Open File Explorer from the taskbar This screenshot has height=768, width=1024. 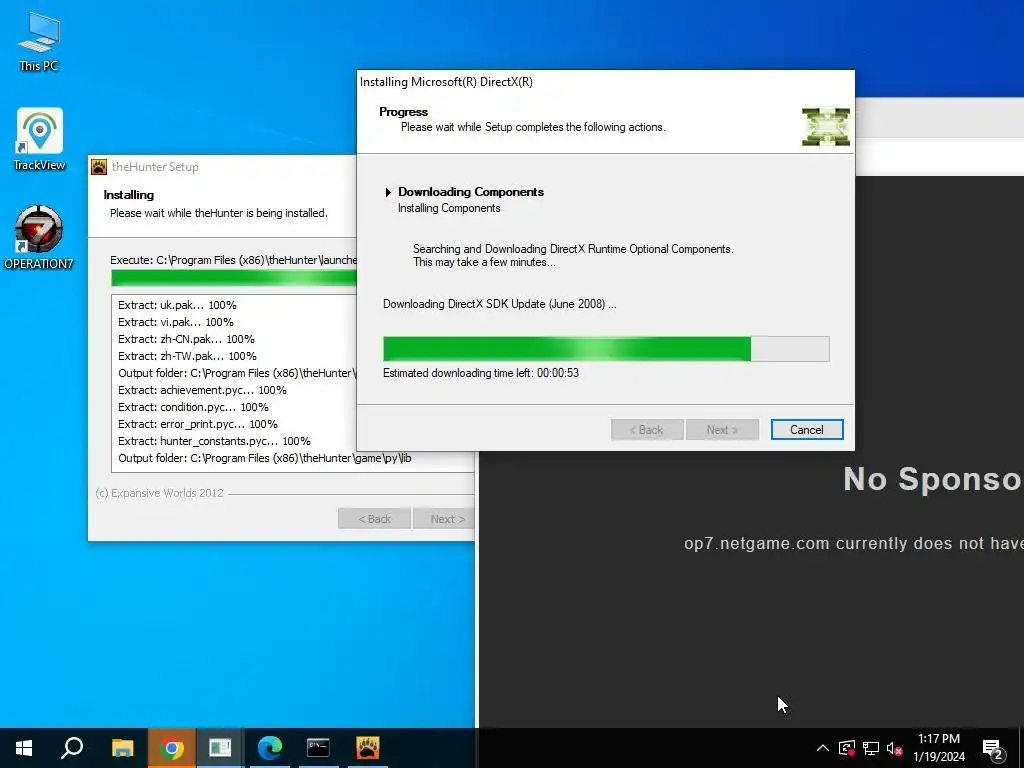pos(122,748)
